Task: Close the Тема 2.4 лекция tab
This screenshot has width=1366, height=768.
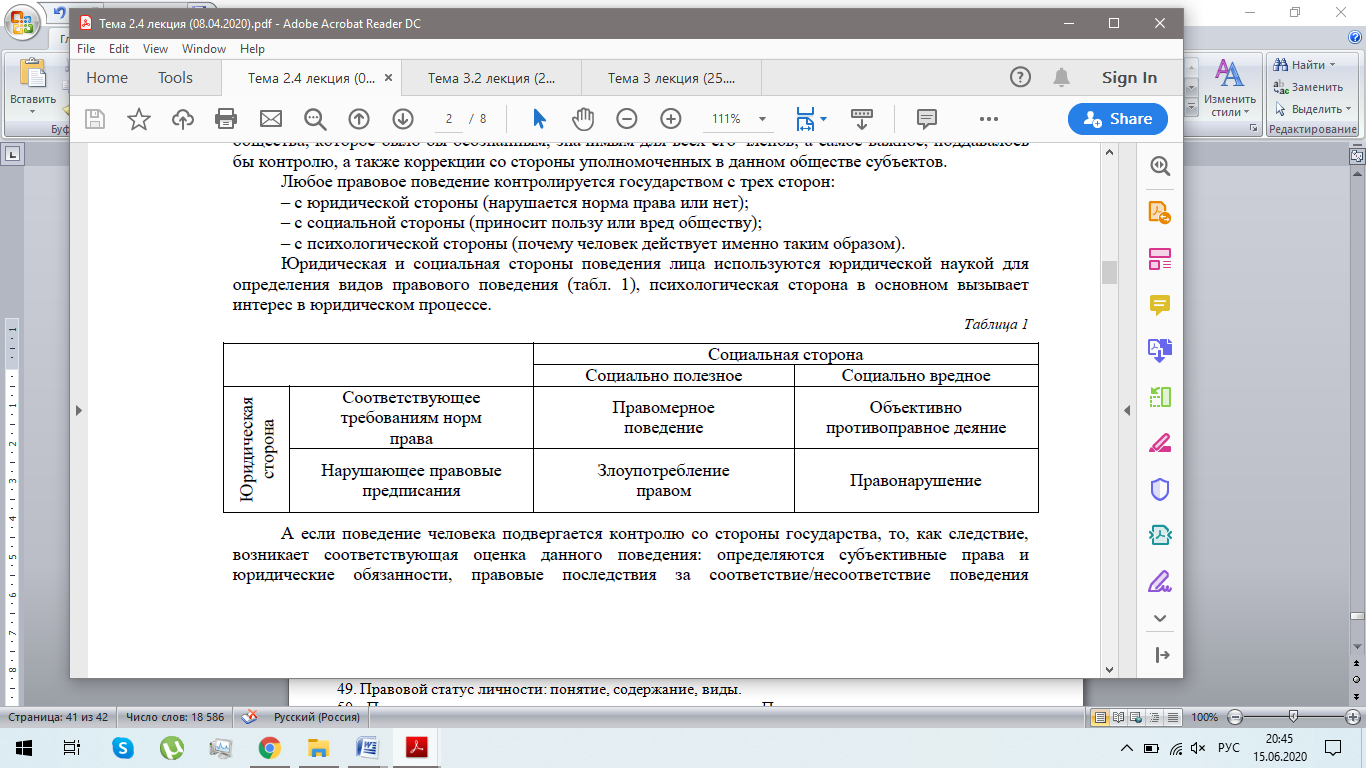Action: (x=389, y=78)
